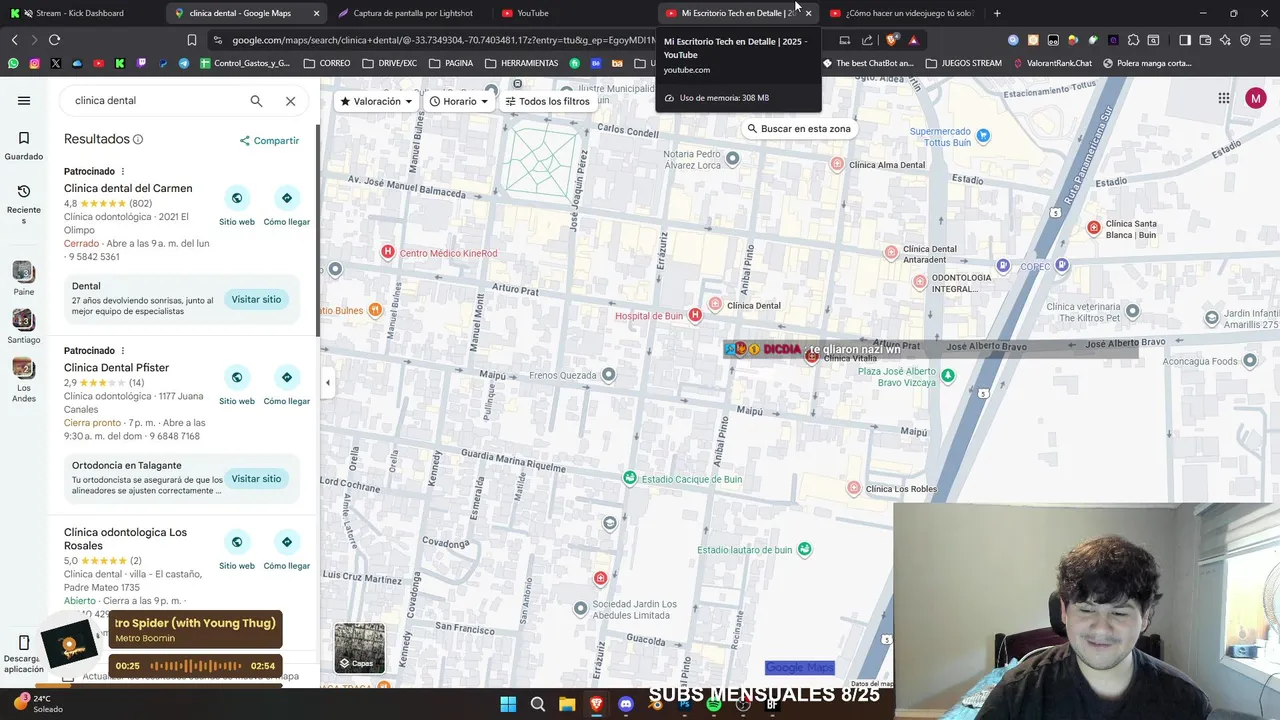This screenshot has height=720, width=1280.
Task: Reload the page
Action: [54, 40]
